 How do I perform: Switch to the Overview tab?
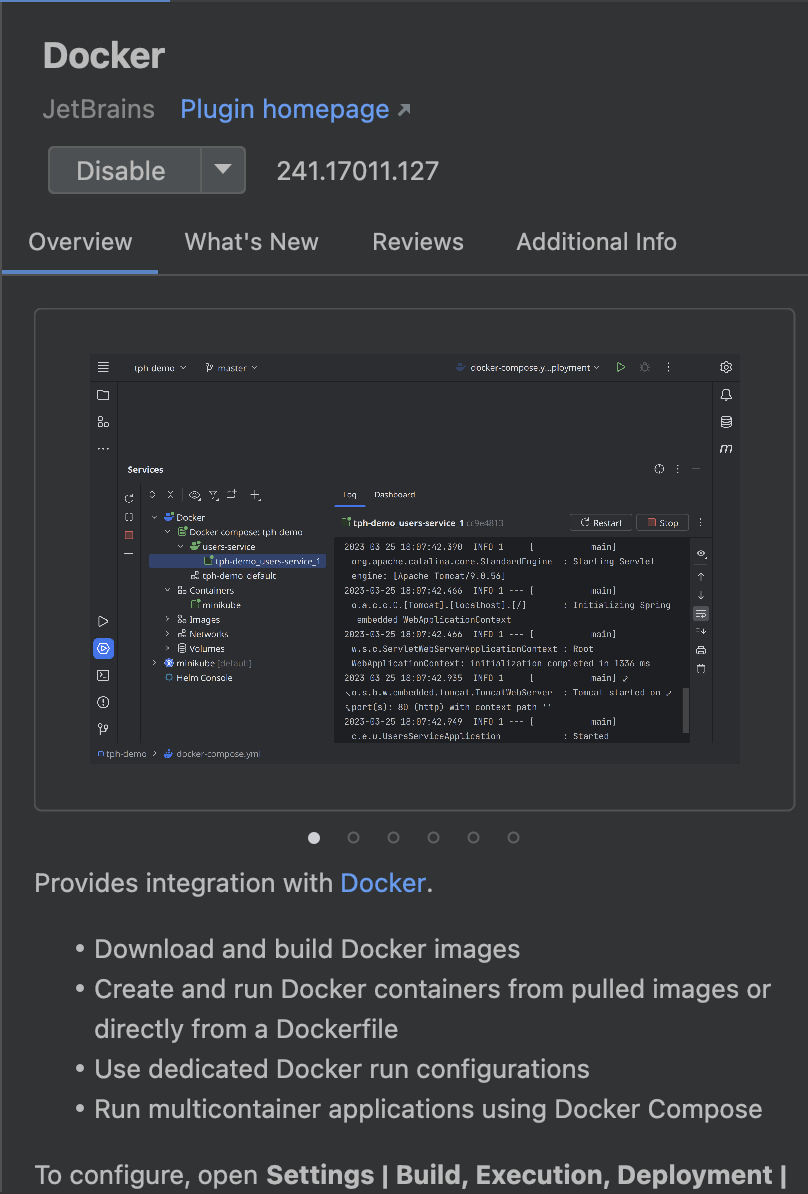click(80, 242)
